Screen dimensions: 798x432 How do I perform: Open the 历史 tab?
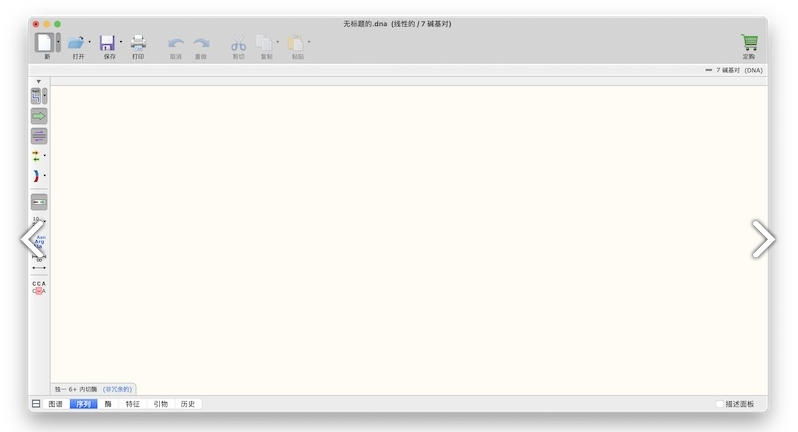pos(188,404)
